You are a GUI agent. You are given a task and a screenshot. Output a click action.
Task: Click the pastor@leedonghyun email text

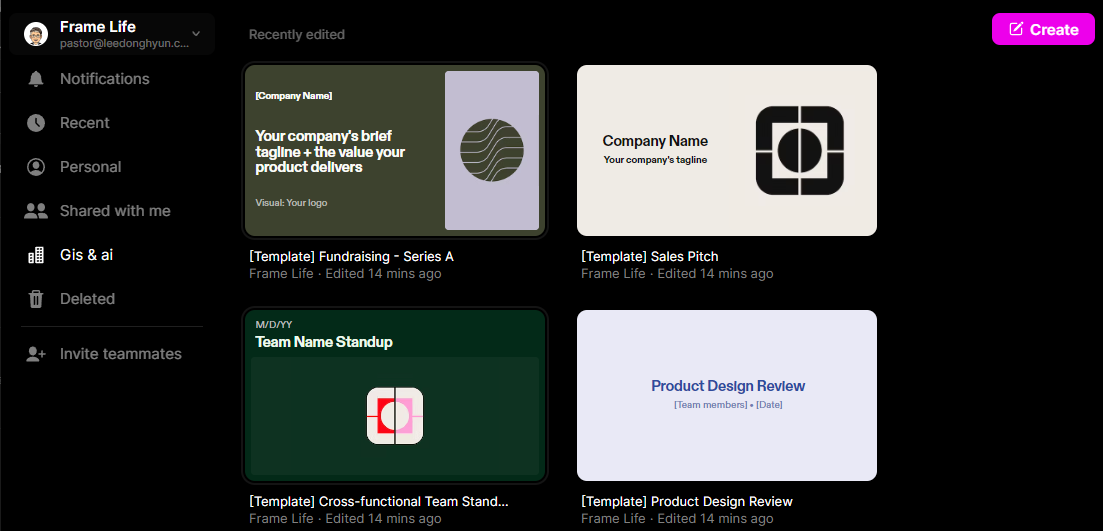pos(125,44)
